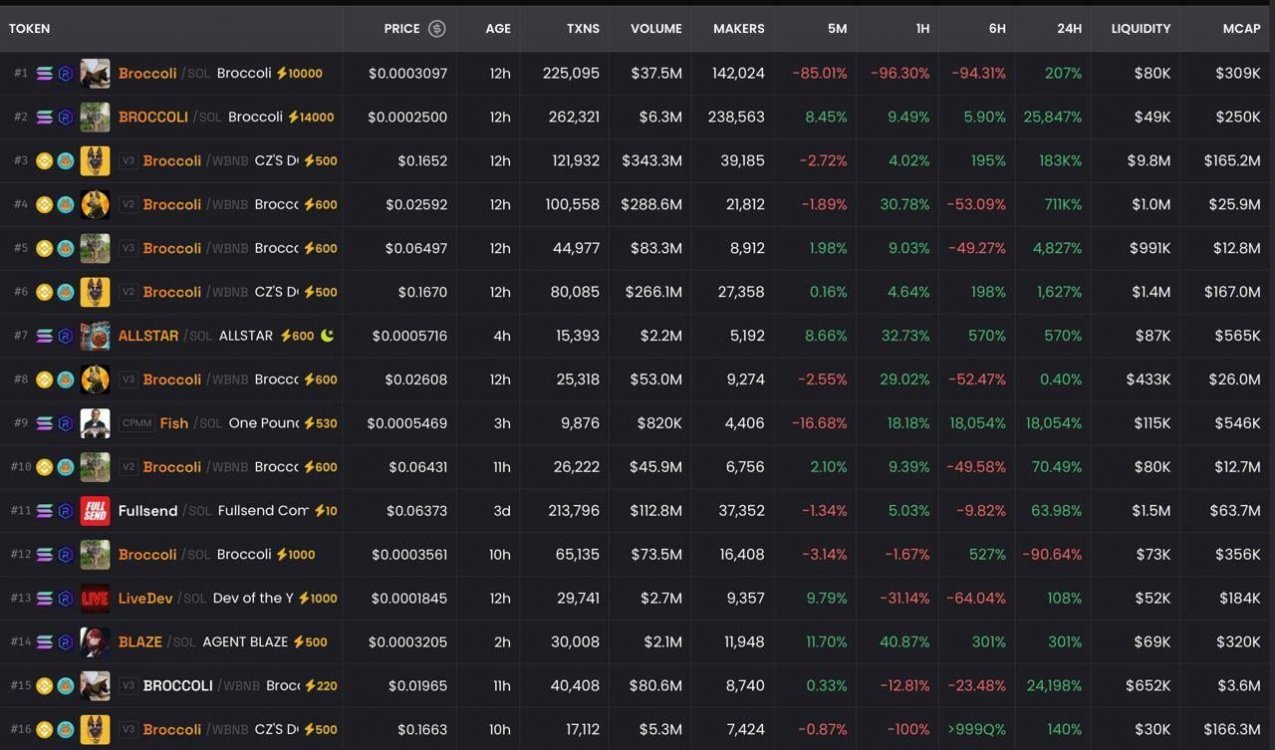The width and height of the screenshot is (1275, 750).
Task: Open the ALLSTAR token link
Action: 148,336
